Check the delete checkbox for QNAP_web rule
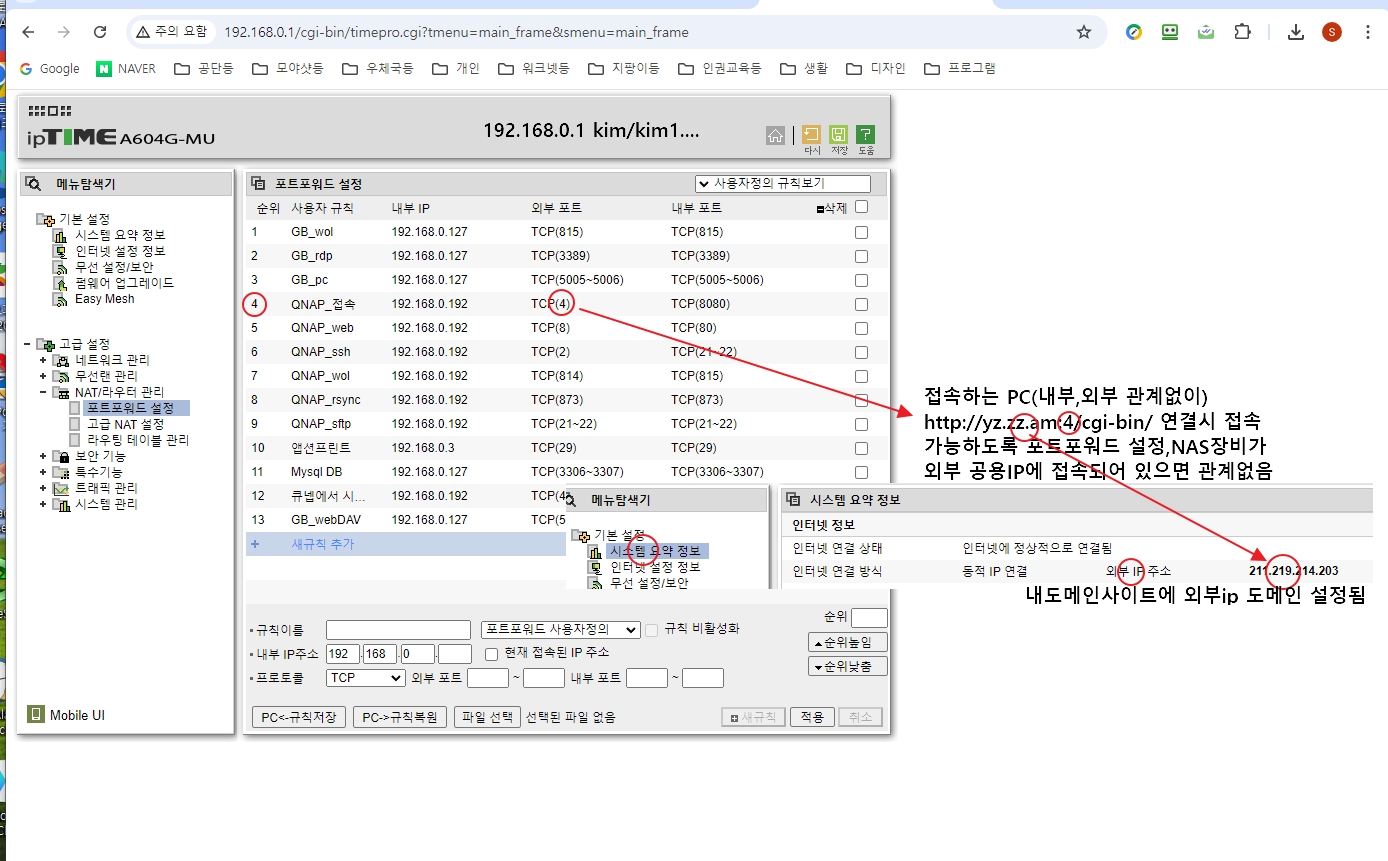The image size is (1388, 861). coord(861,327)
